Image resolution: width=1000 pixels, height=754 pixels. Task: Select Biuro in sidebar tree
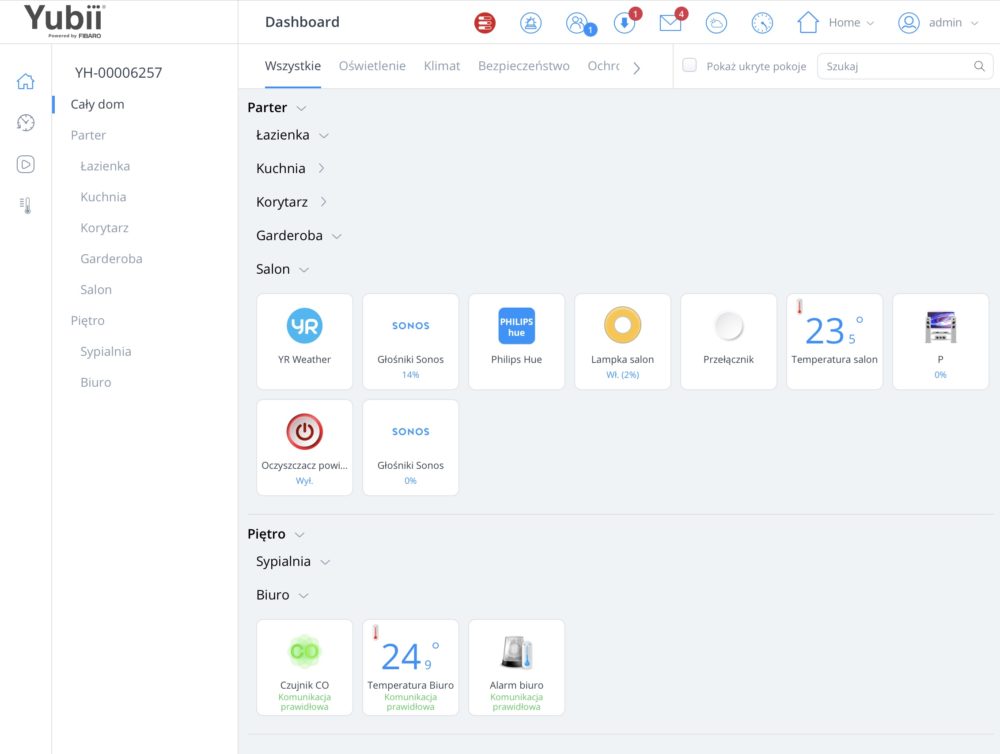[96, 383]
